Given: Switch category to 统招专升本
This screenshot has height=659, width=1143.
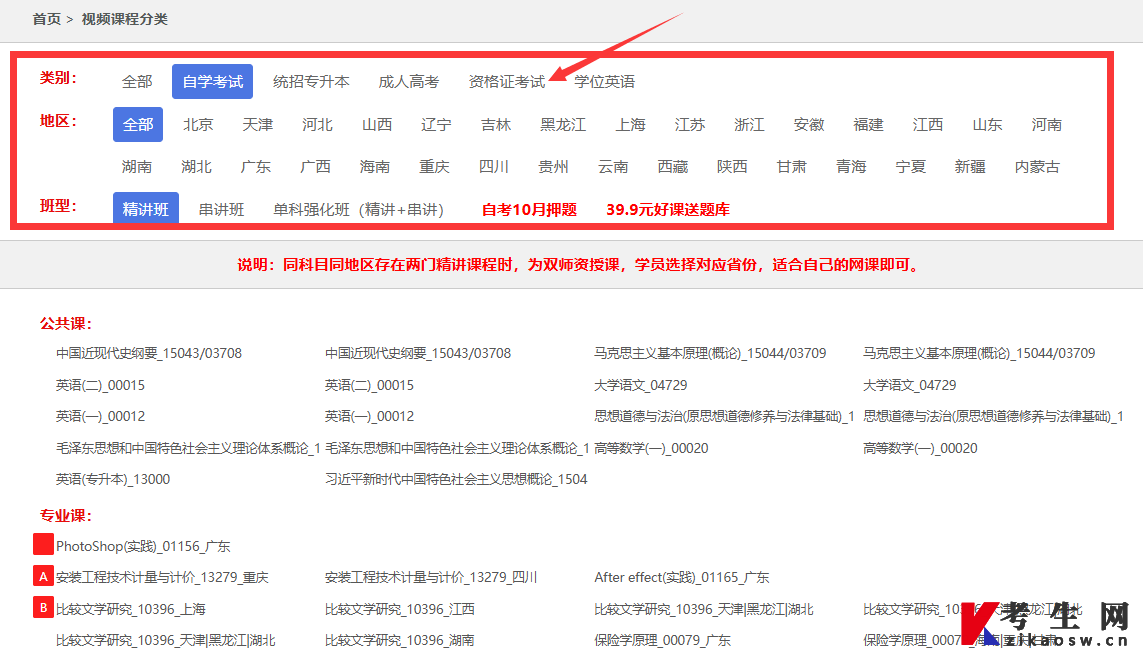Looking at the screenshot, I should (311, 82).
